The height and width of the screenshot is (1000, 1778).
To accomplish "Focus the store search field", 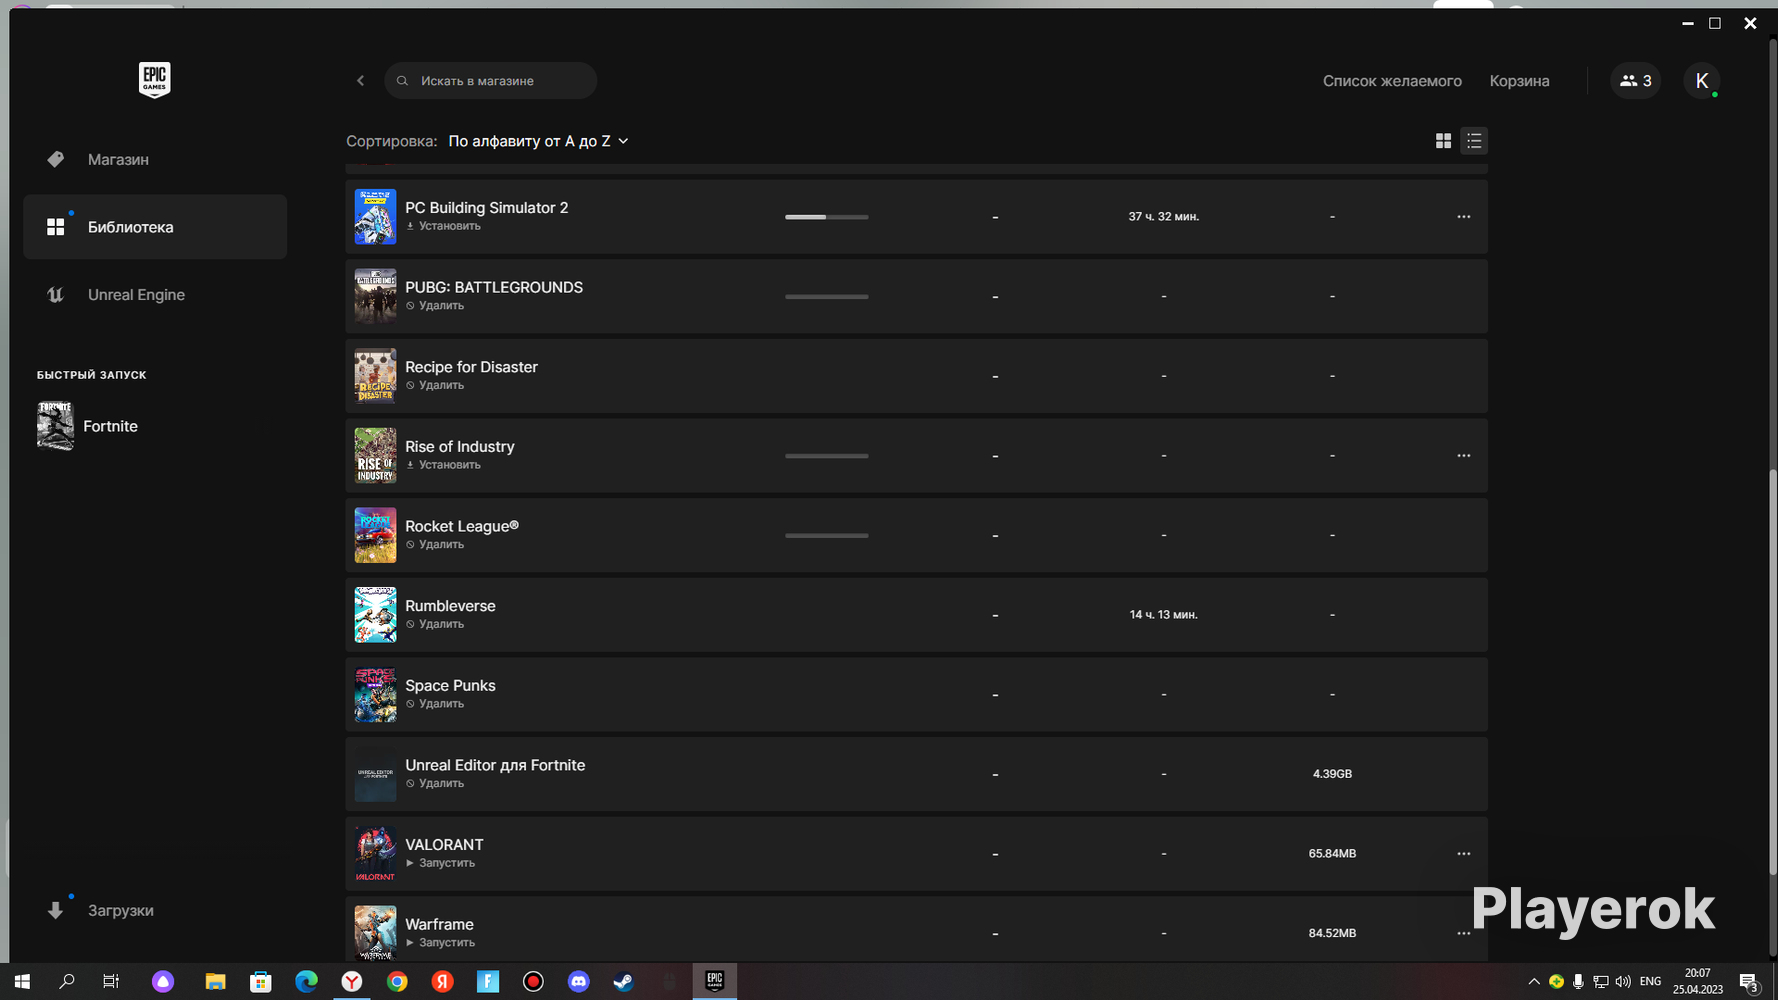I will pyautogui.click(x=490, y=81).
